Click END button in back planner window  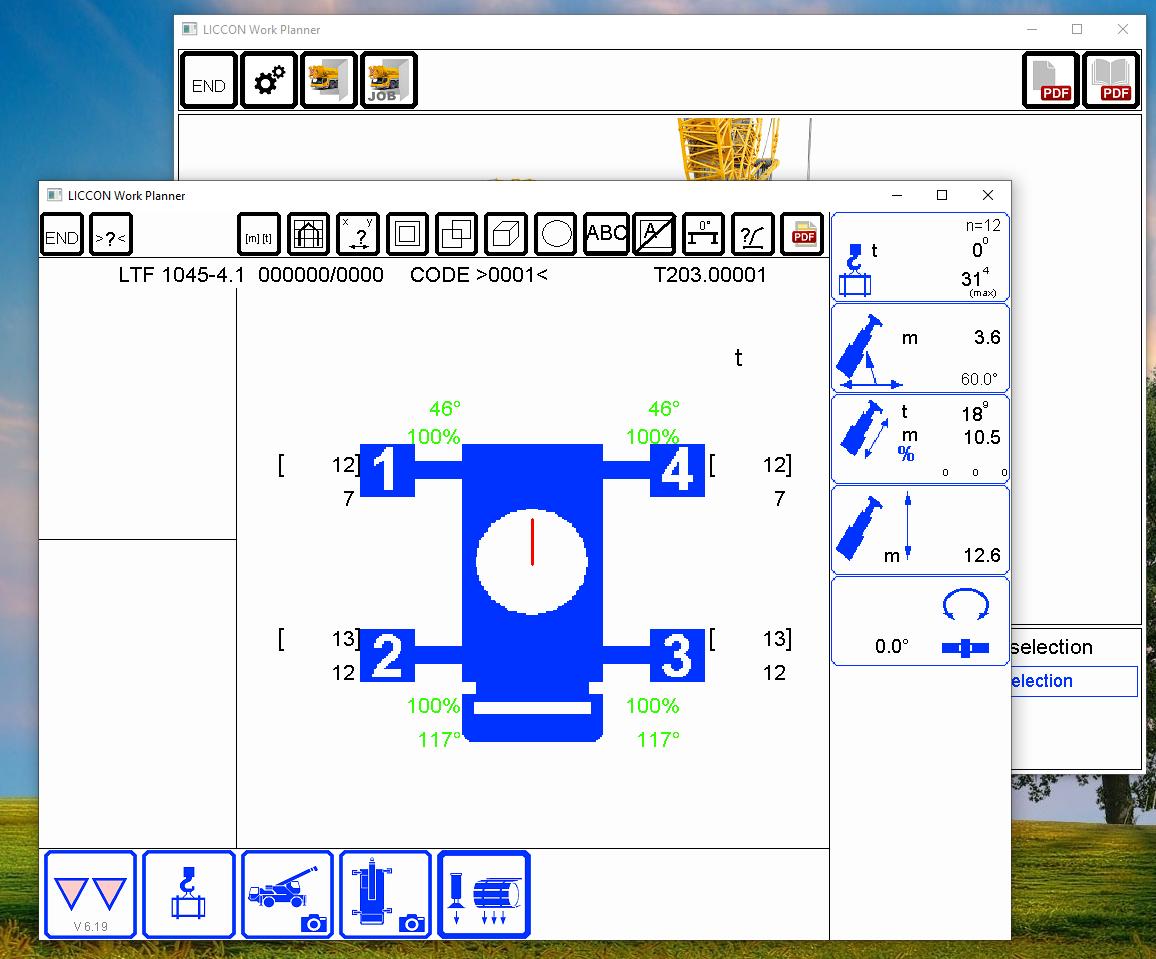pos(209,80)
